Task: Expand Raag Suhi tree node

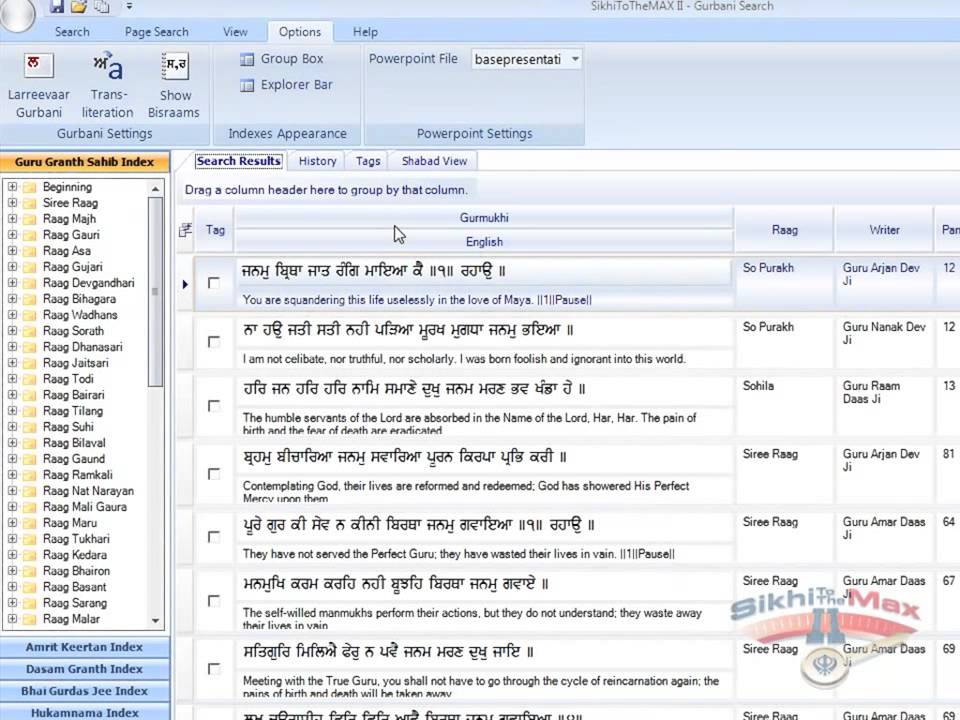Action: coord(12,427)
